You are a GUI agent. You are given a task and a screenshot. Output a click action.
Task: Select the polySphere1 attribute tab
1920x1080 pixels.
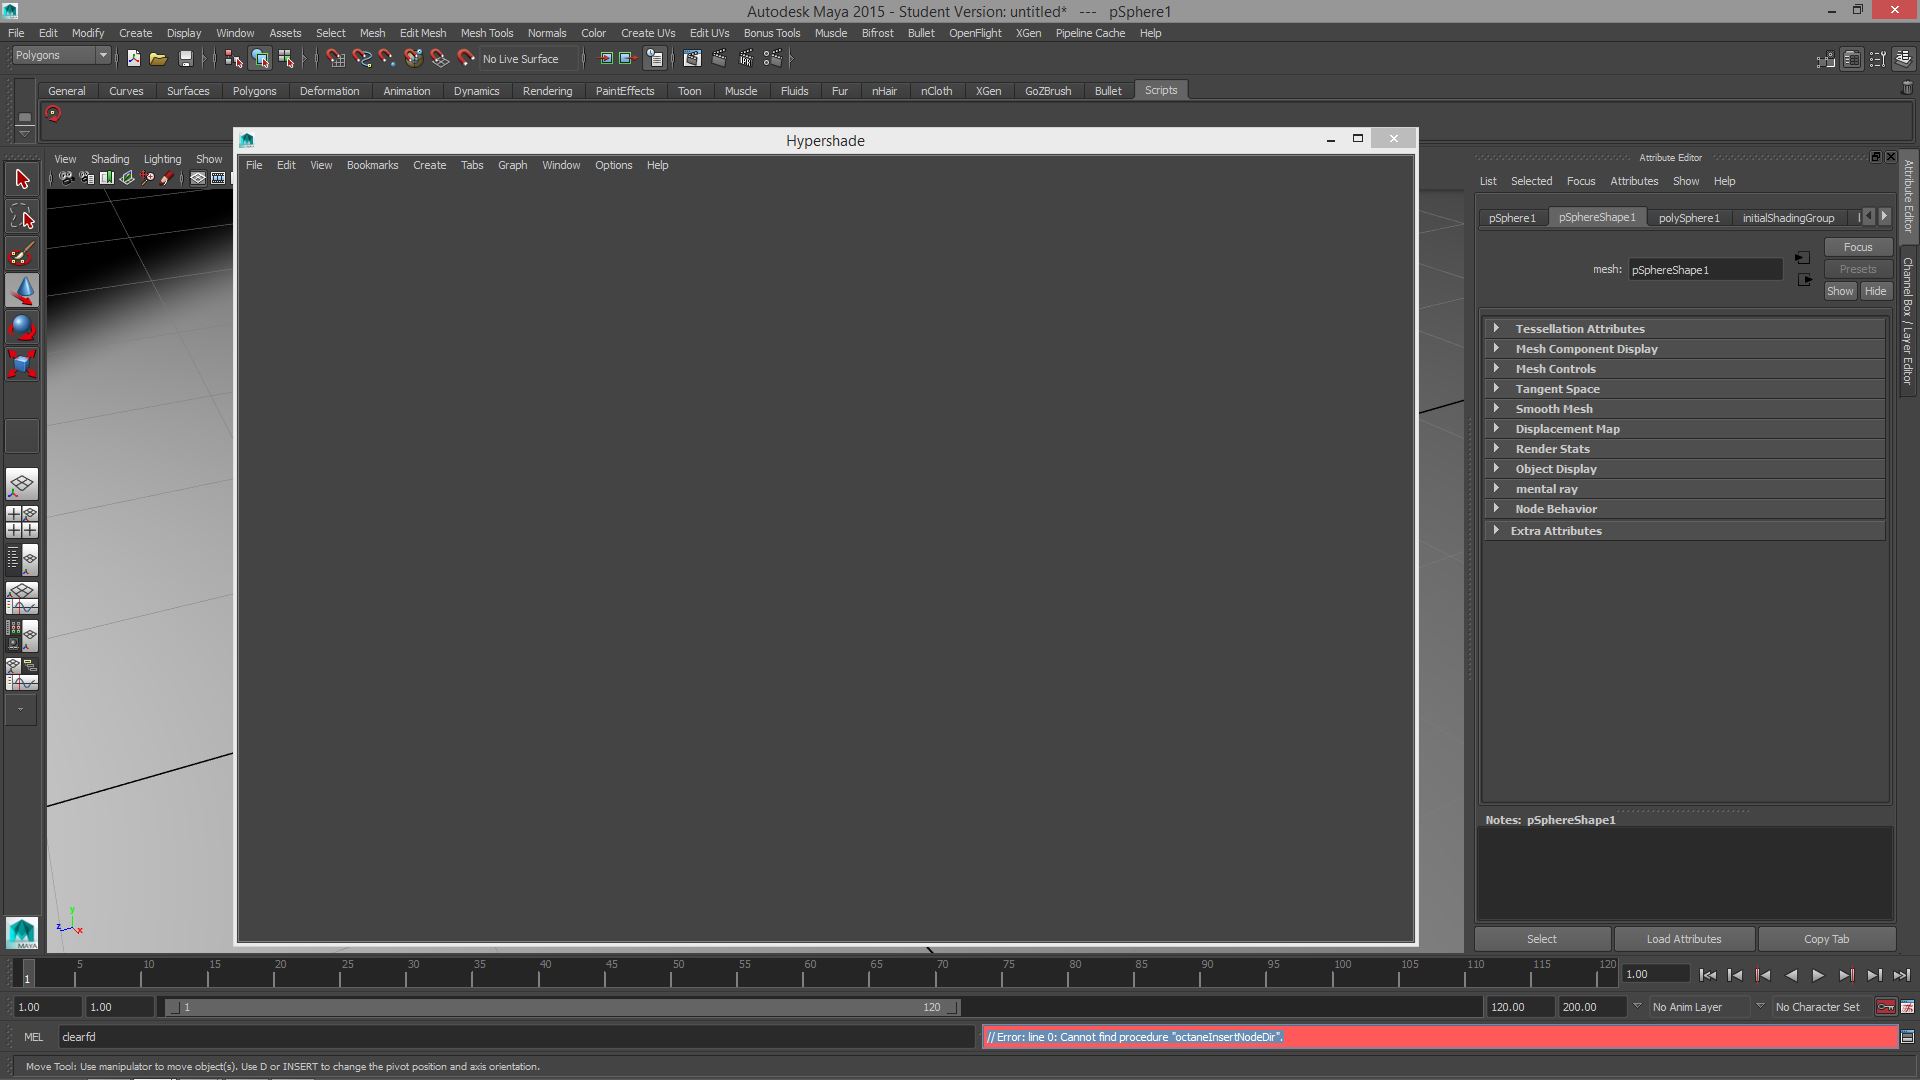(x=1689, y=218)
